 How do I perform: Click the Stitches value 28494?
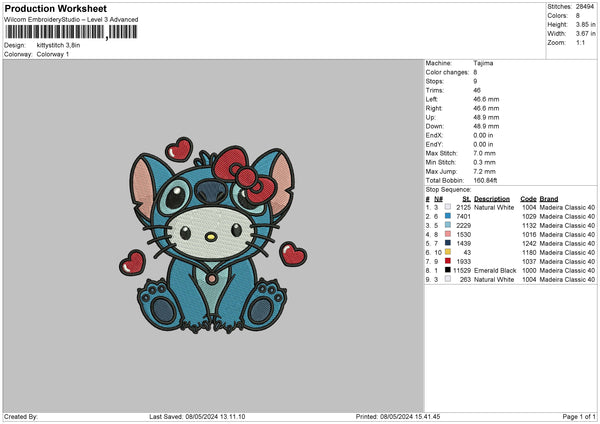(x=585, y=7)
